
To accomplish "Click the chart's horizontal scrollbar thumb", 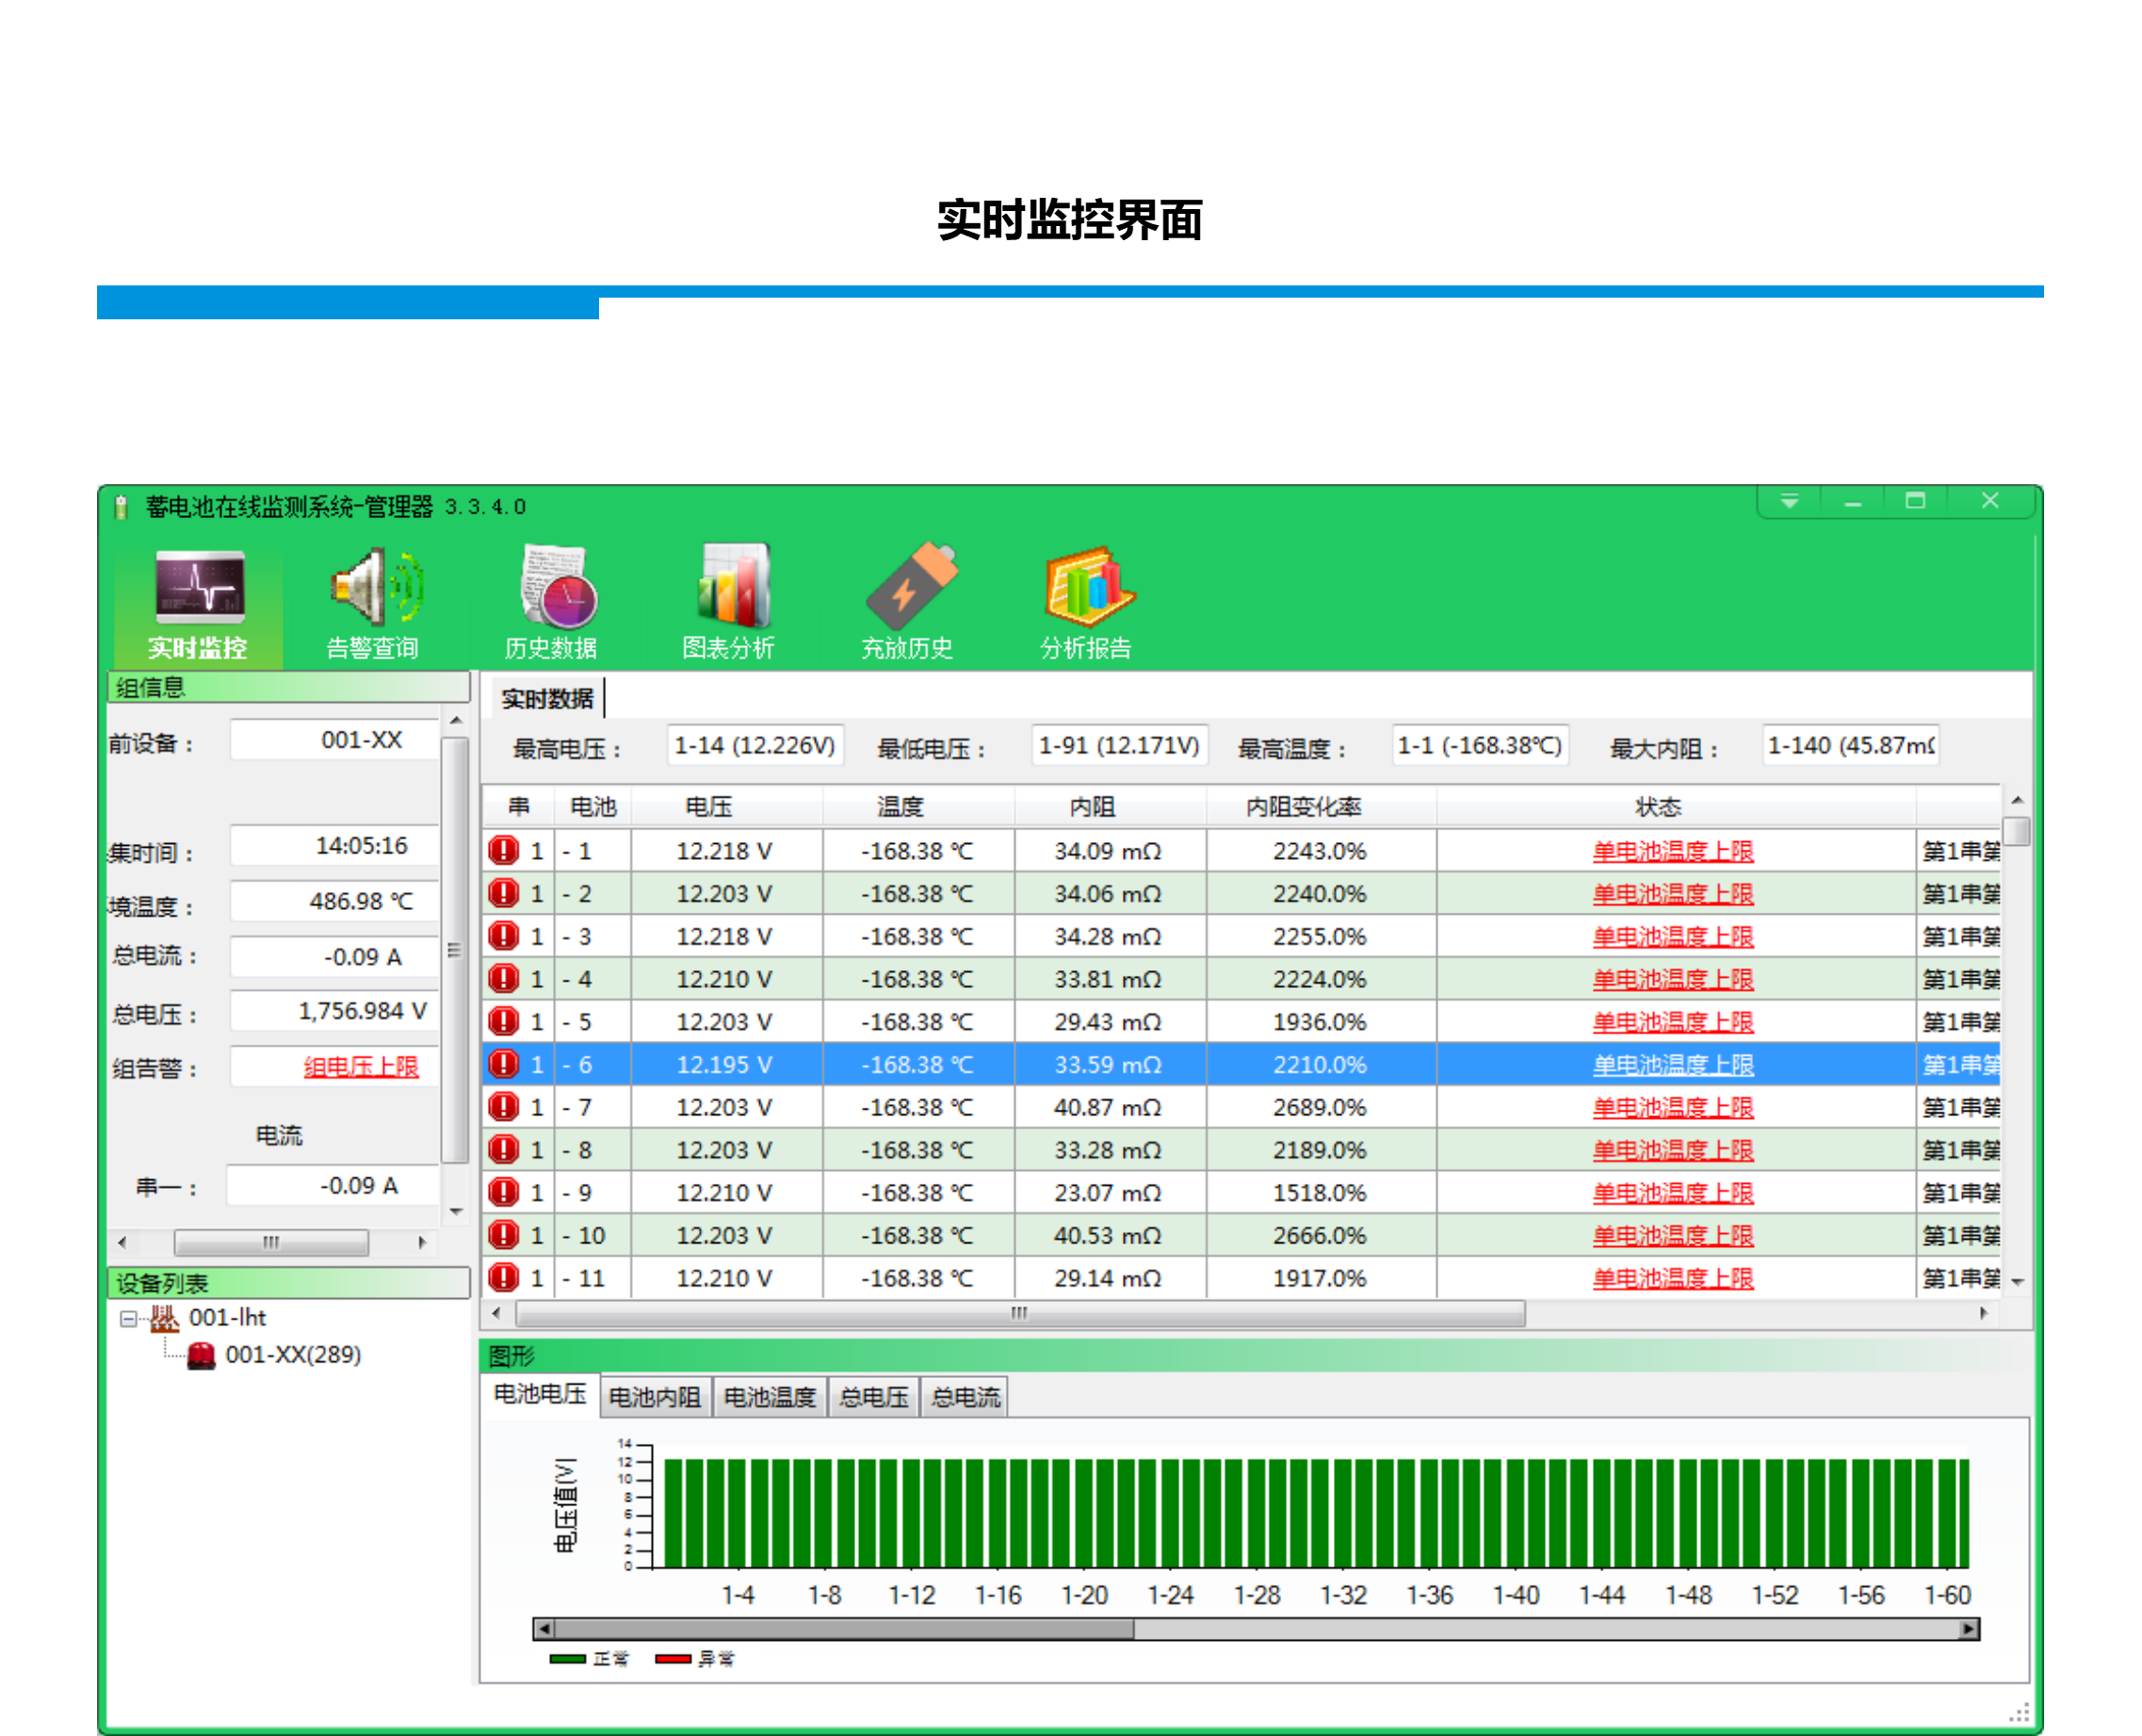I will coord(842,1629).
